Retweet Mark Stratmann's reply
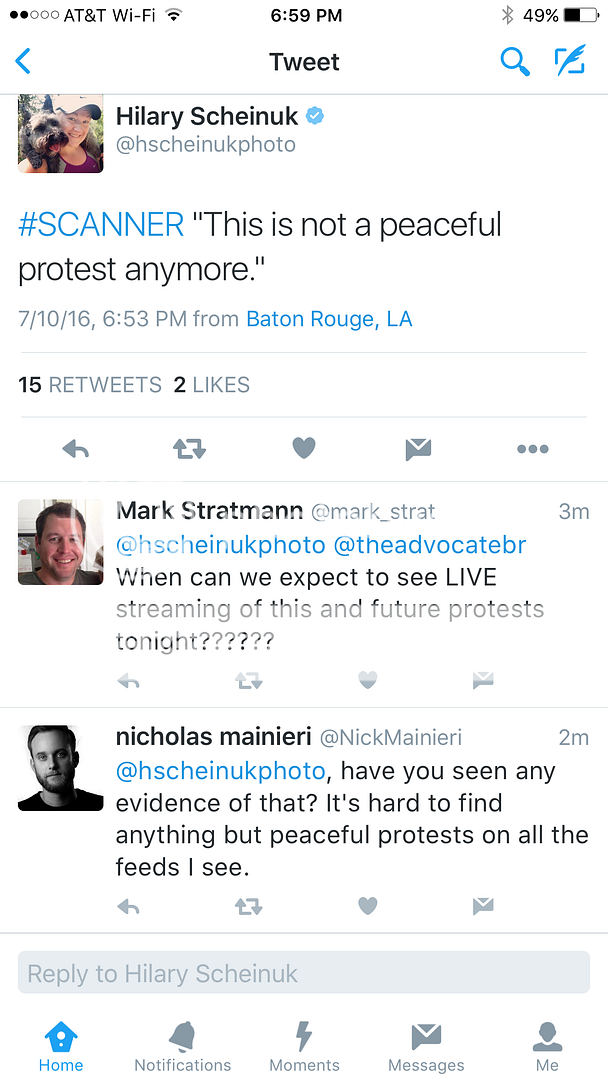Viewport: 608px width, 1080px height. tap(248, 681)
